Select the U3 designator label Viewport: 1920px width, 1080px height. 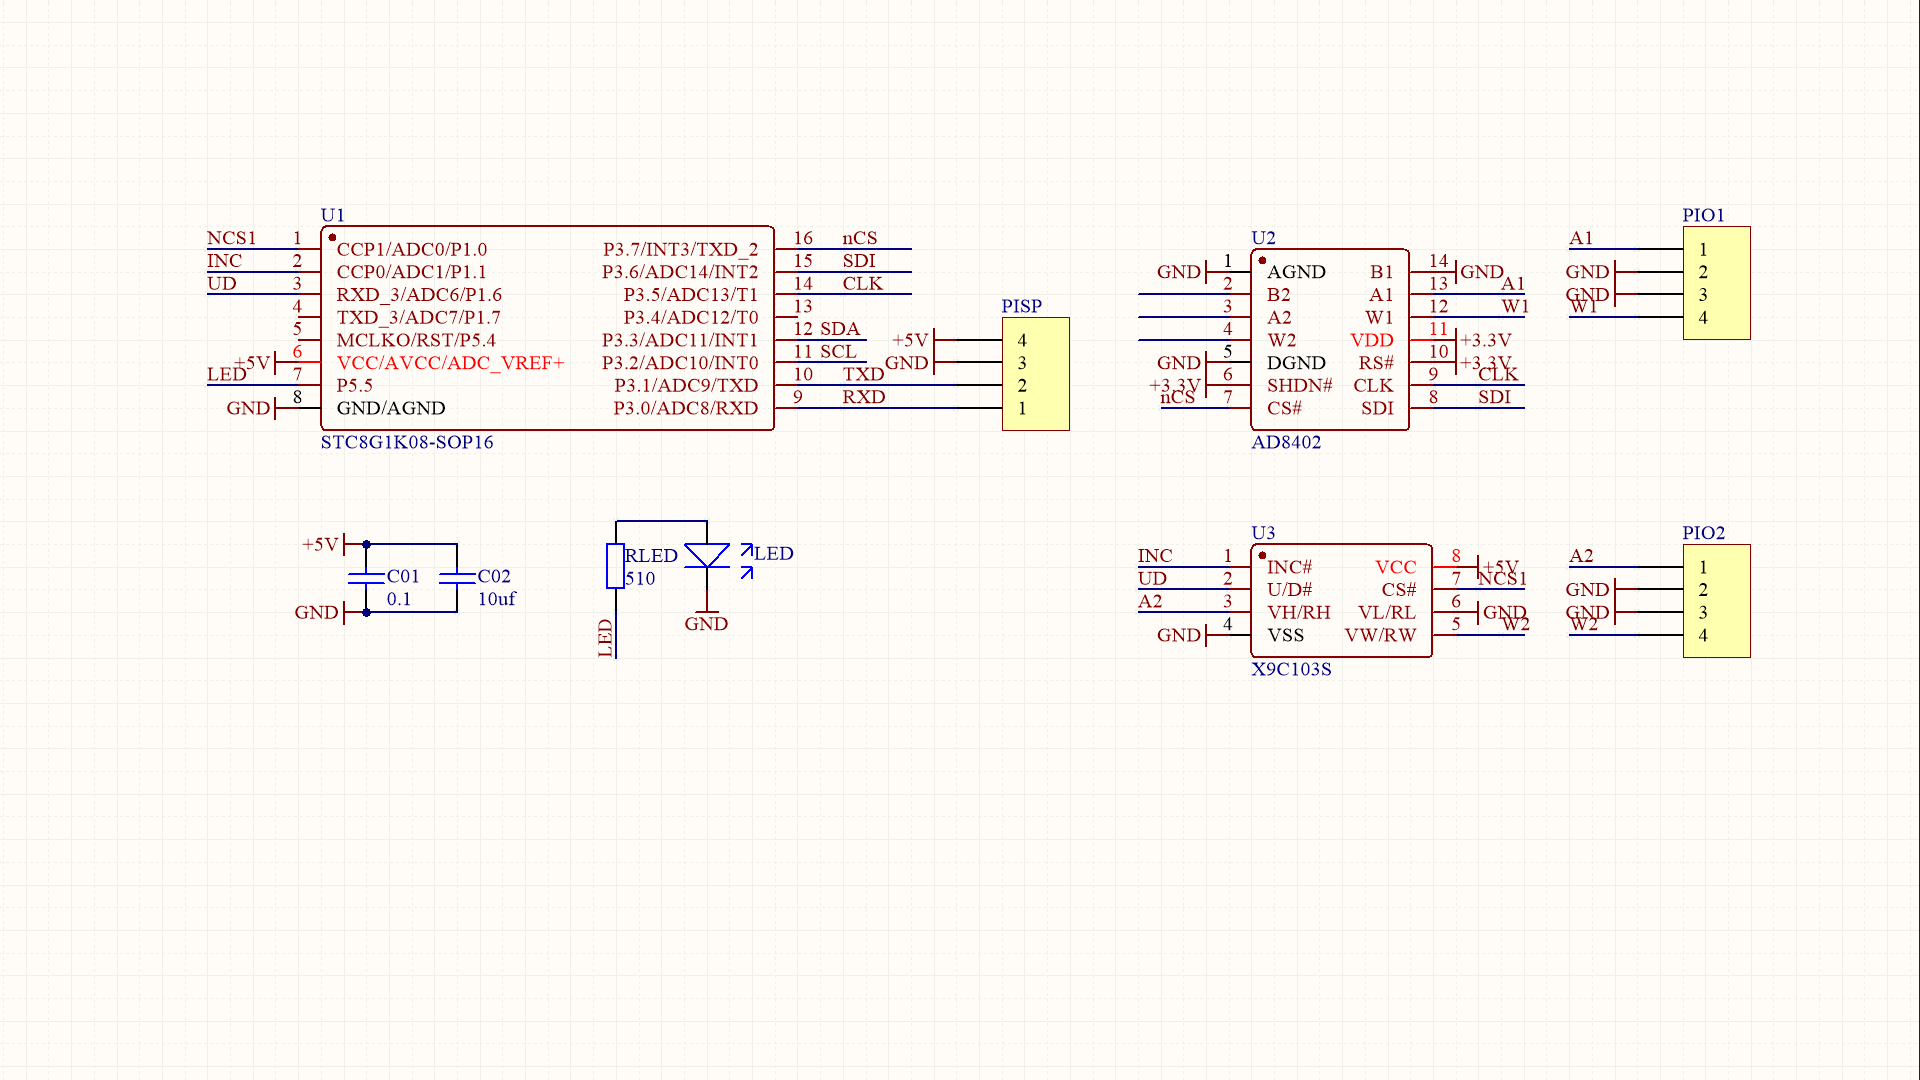coord(1263,533)
